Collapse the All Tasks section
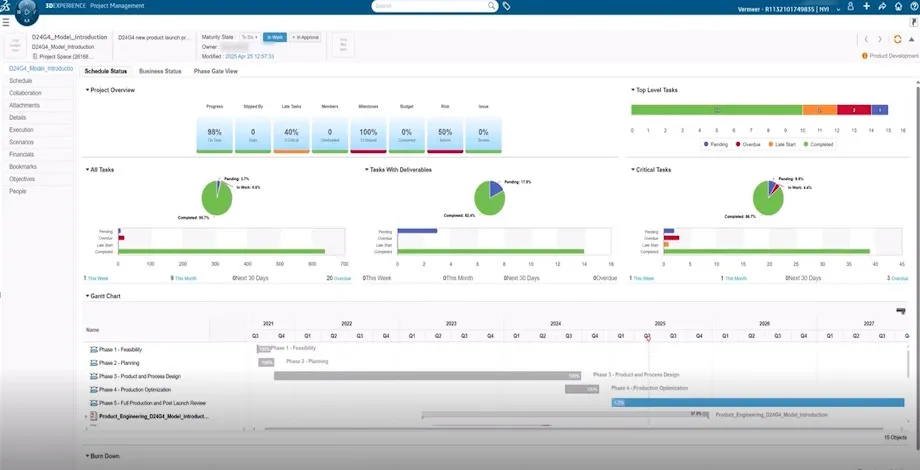920x470 pixels. (x=87, y=170)
